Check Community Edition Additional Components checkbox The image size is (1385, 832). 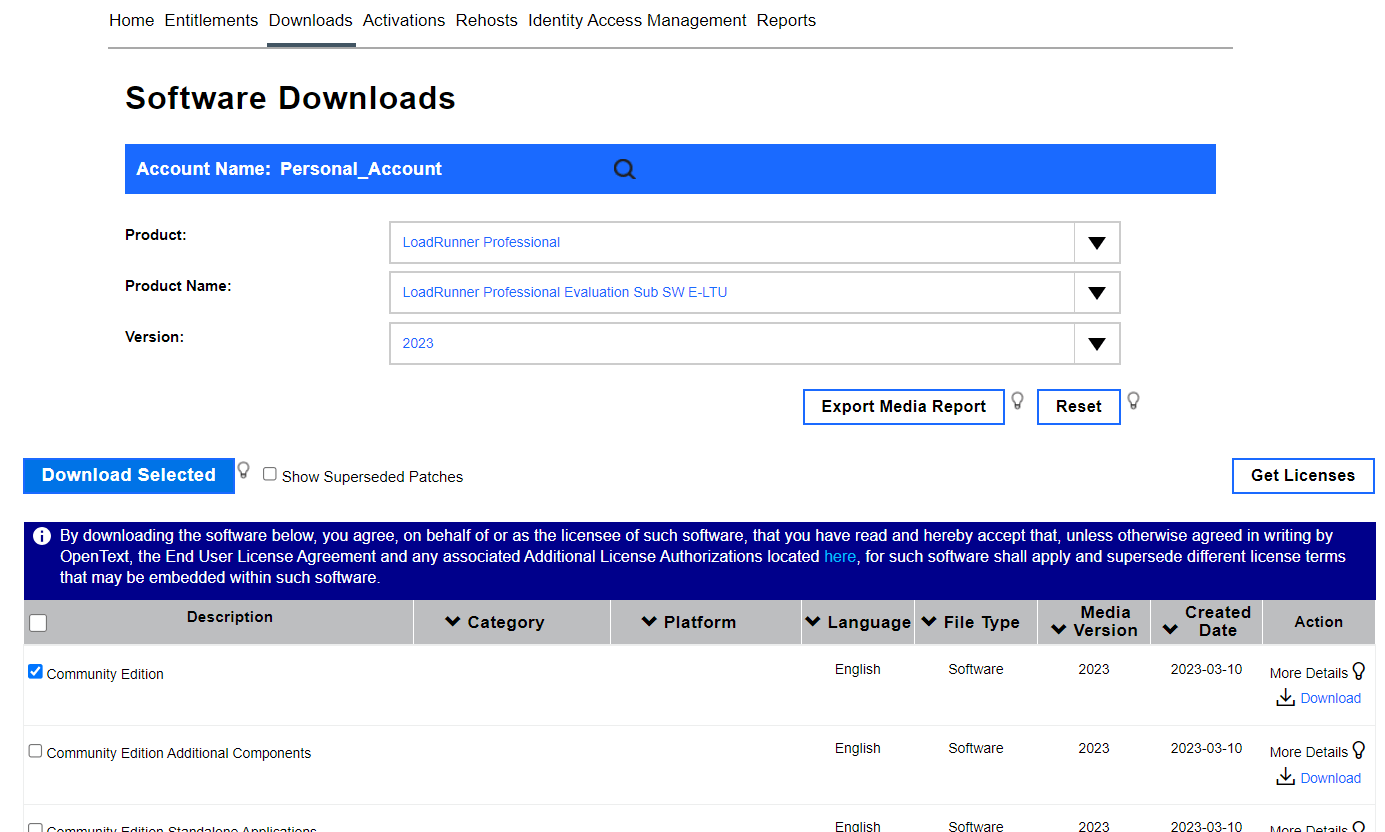(36, 751)
